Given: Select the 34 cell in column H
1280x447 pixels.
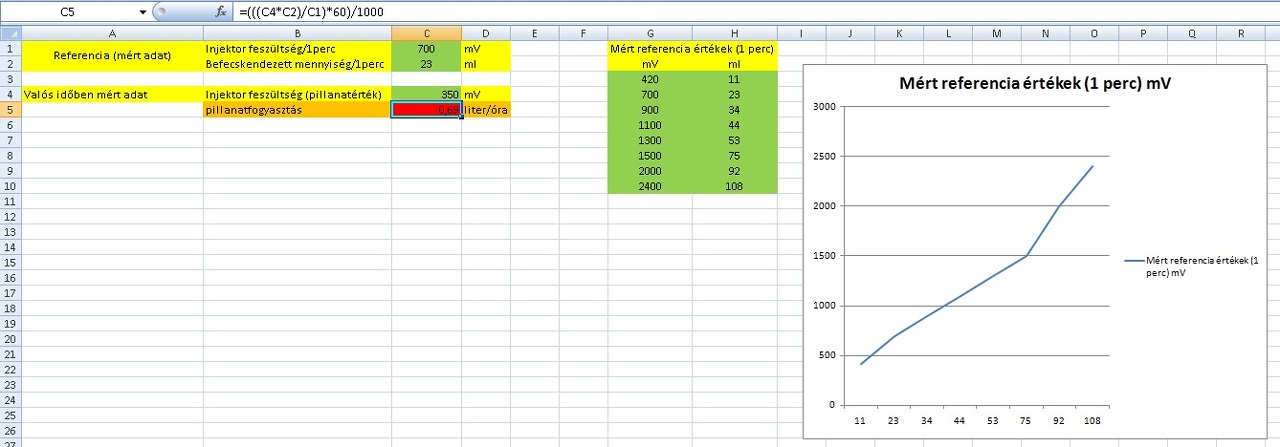Looking at the screenshot, I should pos(734,109).
